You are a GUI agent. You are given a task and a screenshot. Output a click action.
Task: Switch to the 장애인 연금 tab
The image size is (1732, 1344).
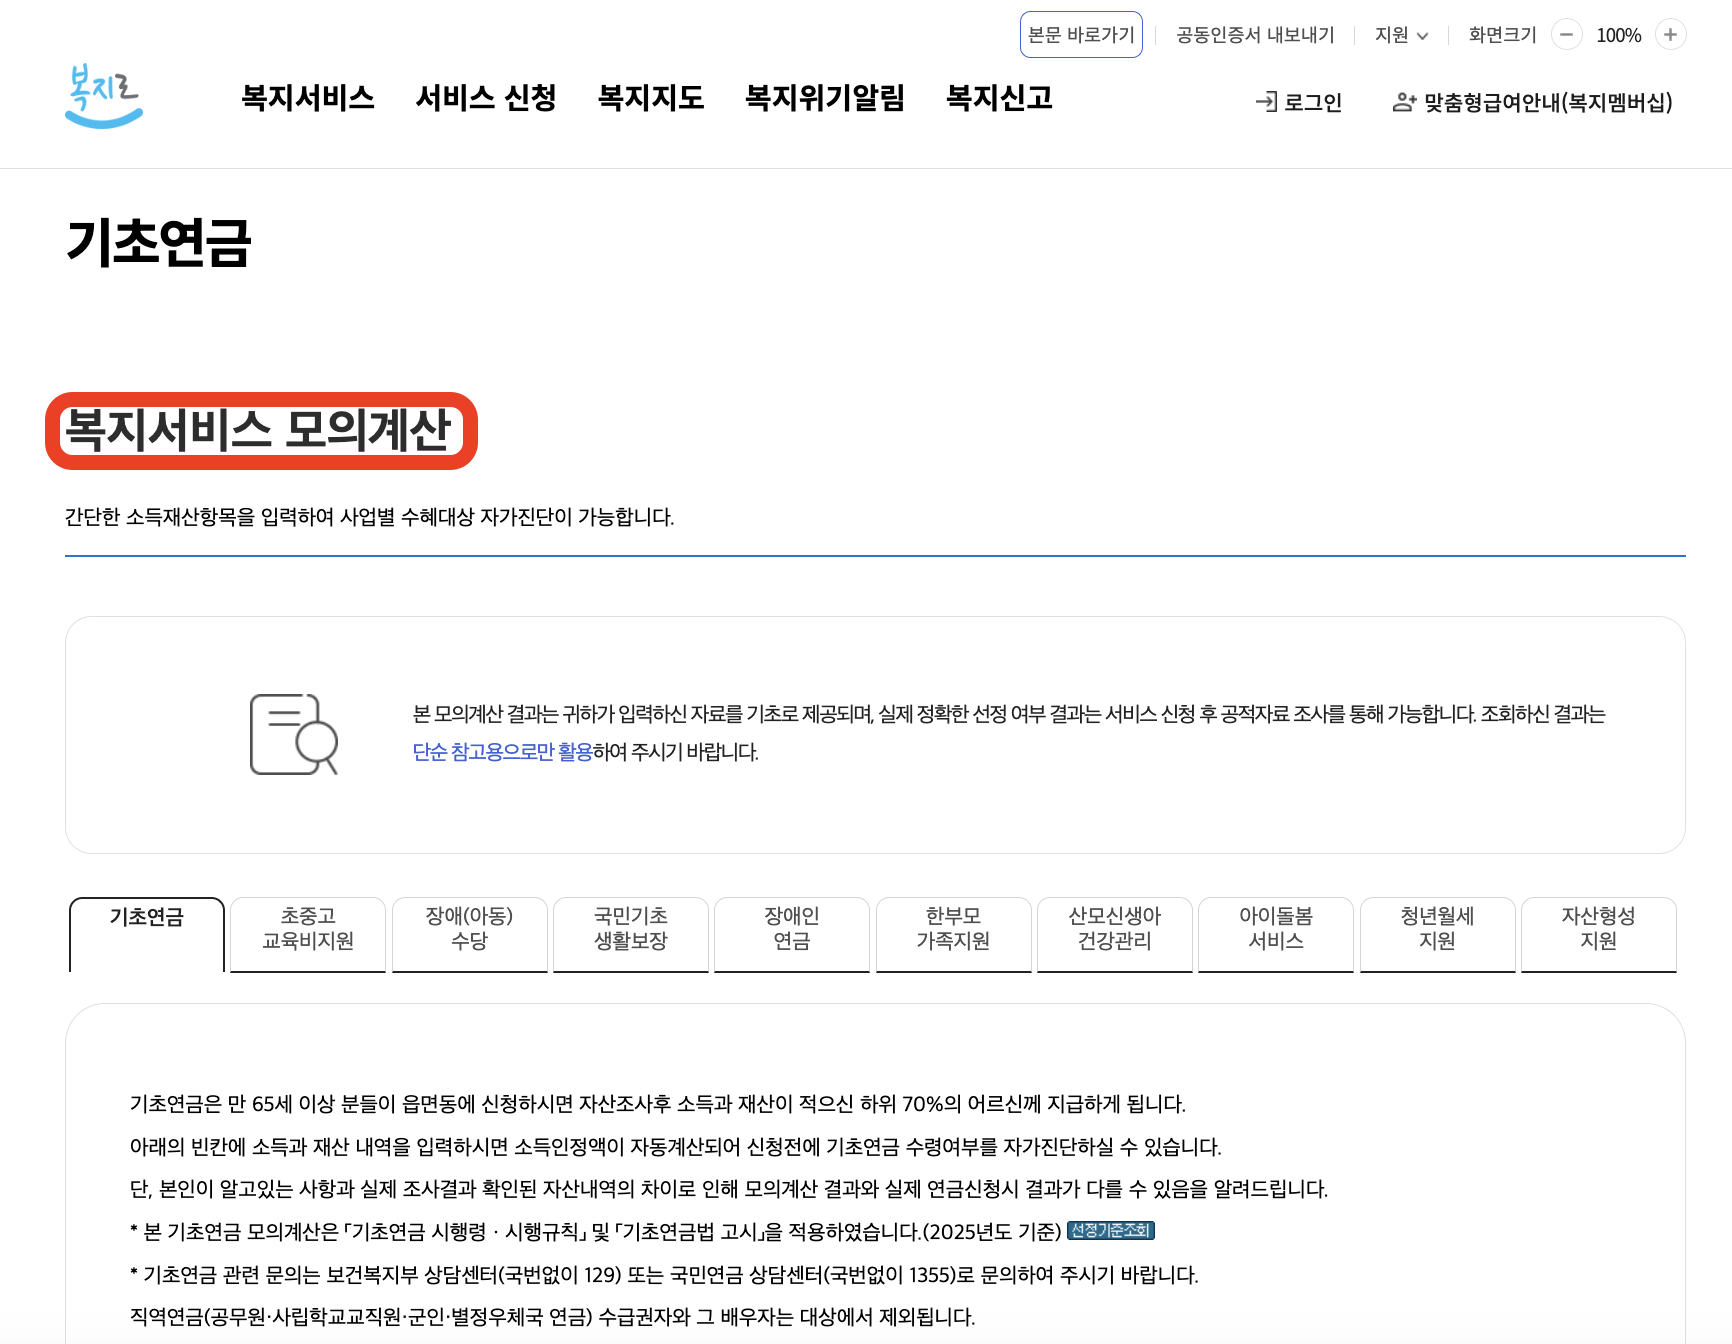791,934
